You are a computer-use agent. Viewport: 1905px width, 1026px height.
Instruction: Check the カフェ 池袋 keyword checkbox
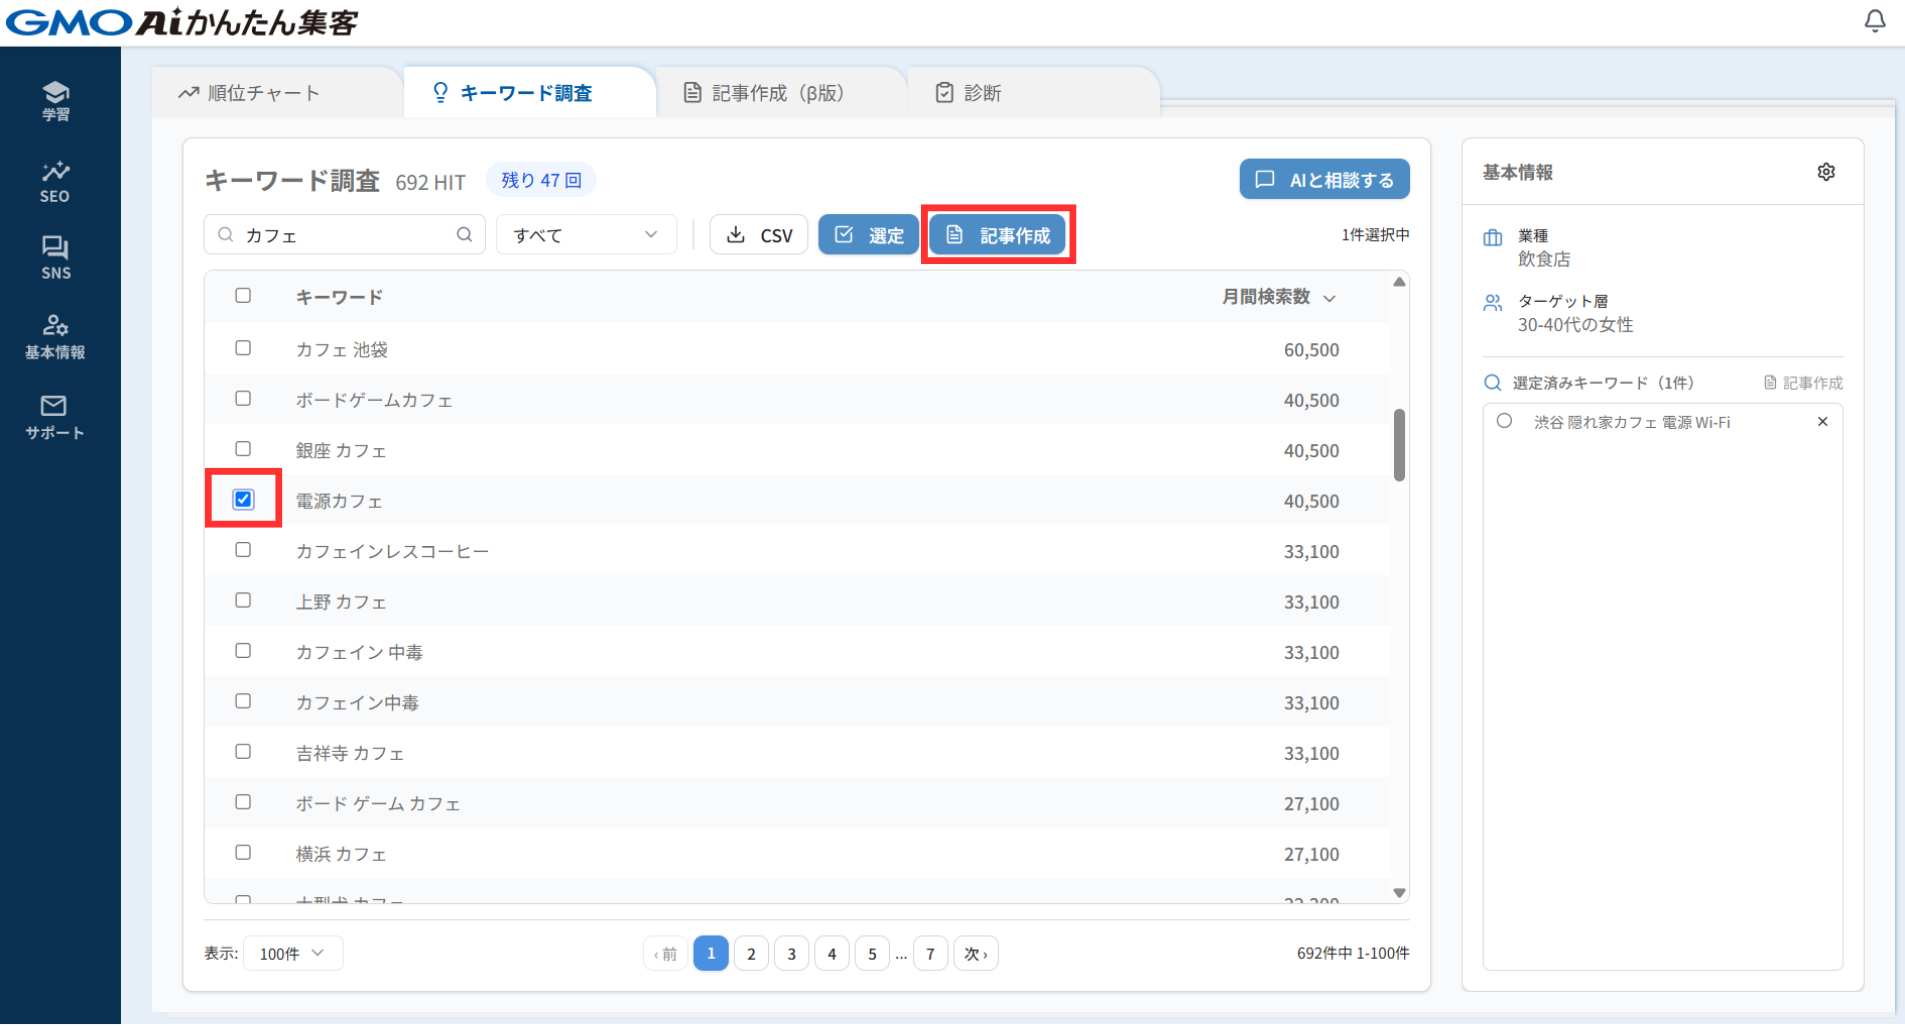coord(243,348)
